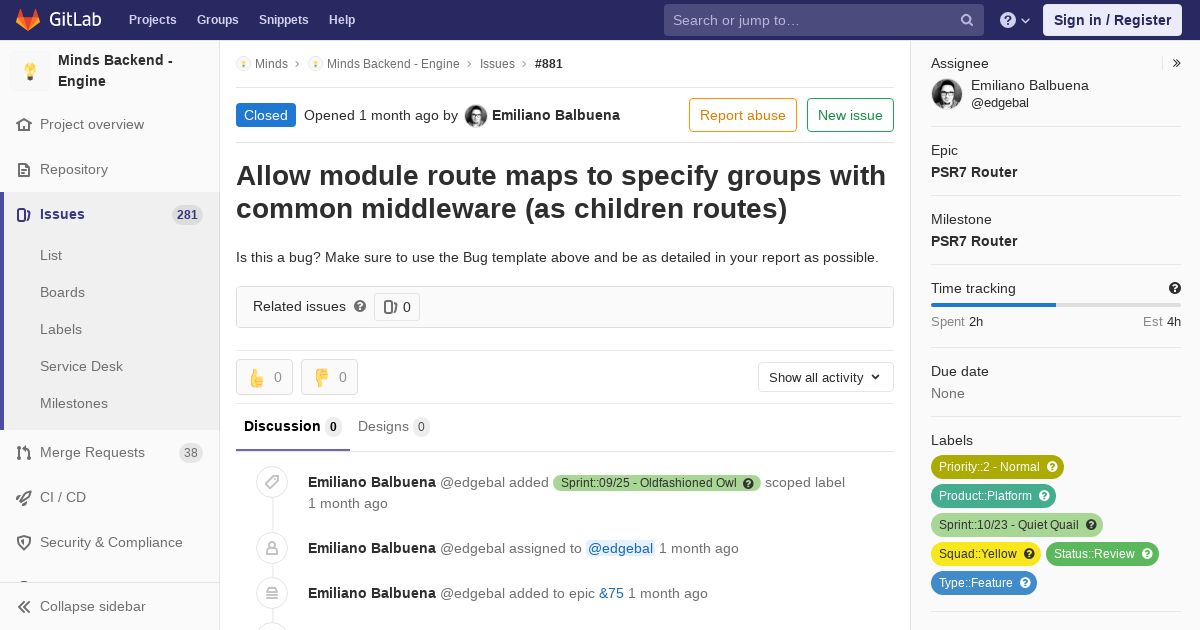Open Security & Compliance shield section
Screen dimensions: 1200x630
(x=110, y=542)
